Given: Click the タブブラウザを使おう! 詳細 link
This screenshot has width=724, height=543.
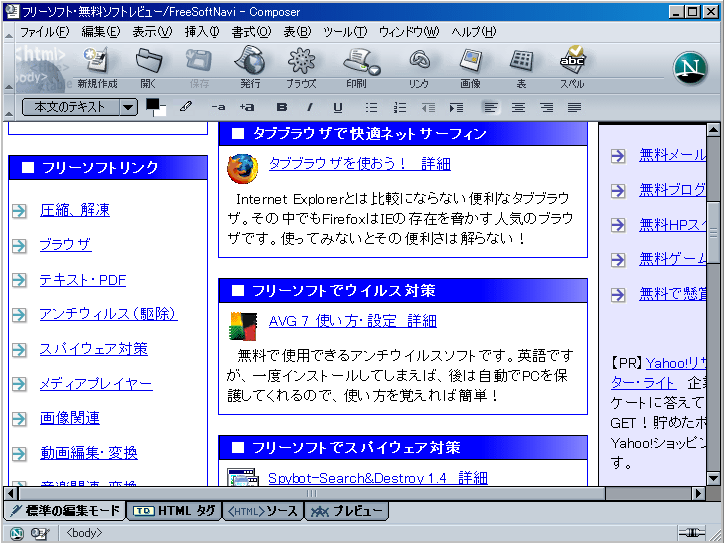Looking at the screenshot, I should tap(360, 164).
